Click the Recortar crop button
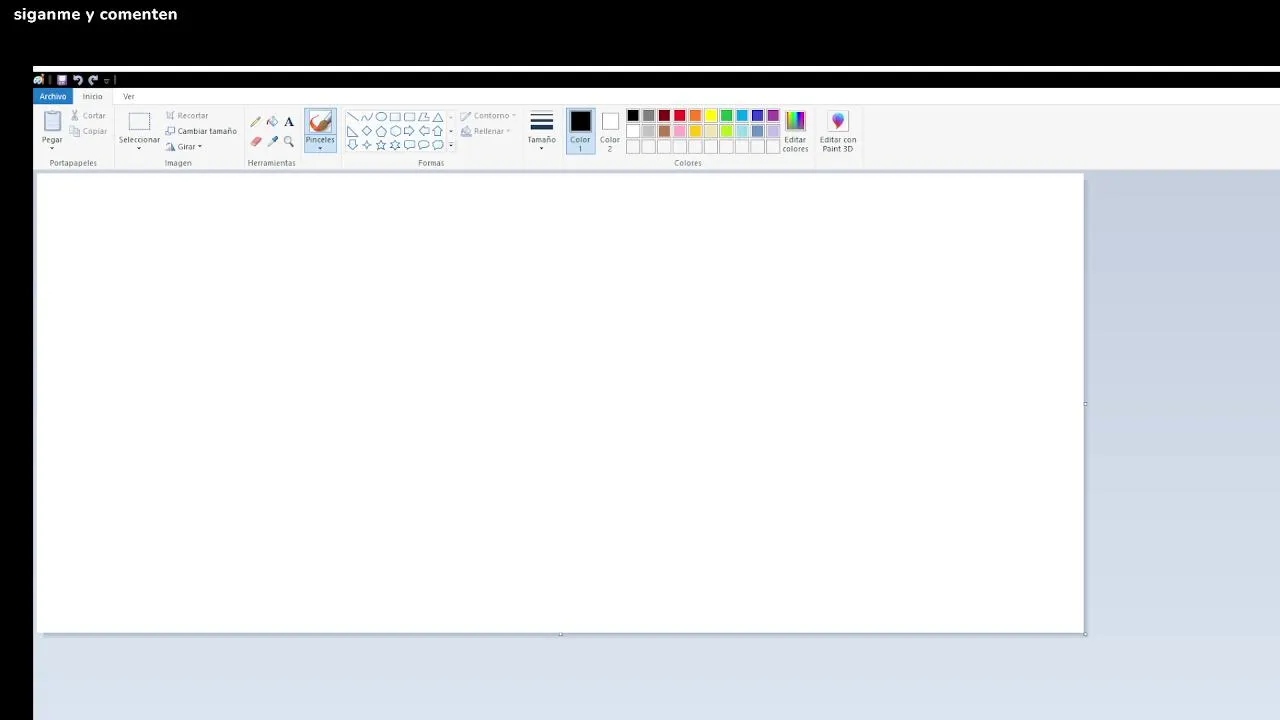 (x=187, y=116)
